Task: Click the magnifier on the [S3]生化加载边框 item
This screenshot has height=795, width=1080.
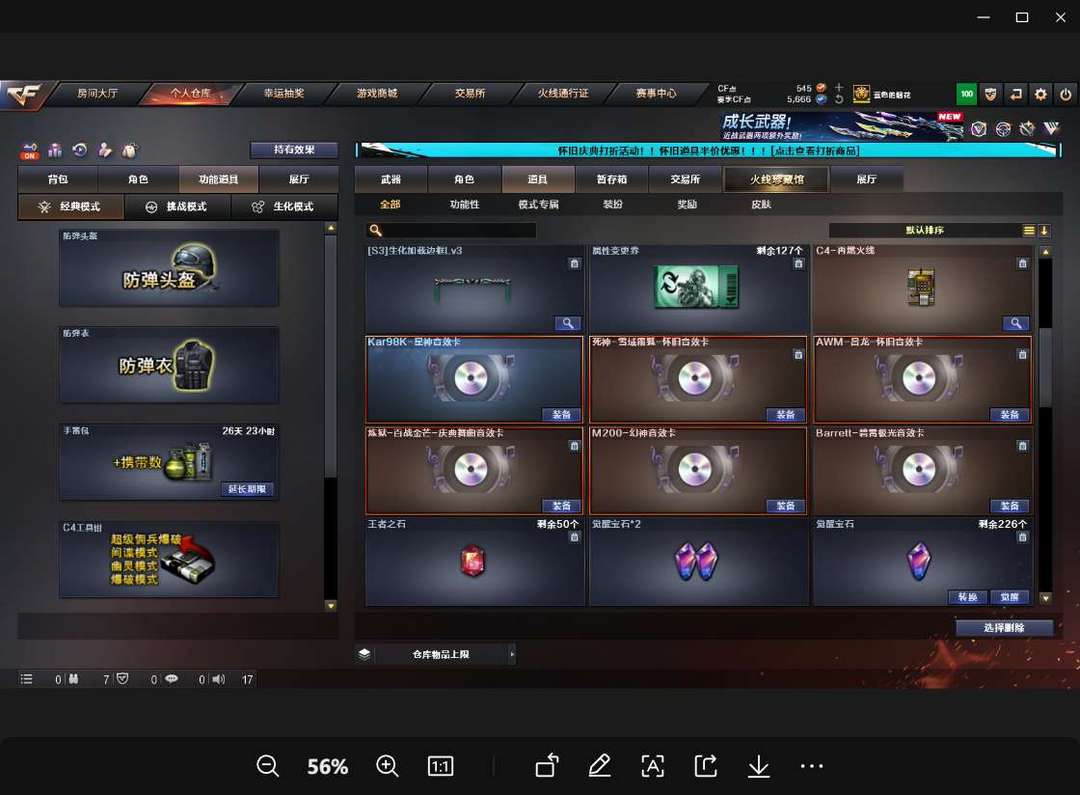Action: coord(568,323)
